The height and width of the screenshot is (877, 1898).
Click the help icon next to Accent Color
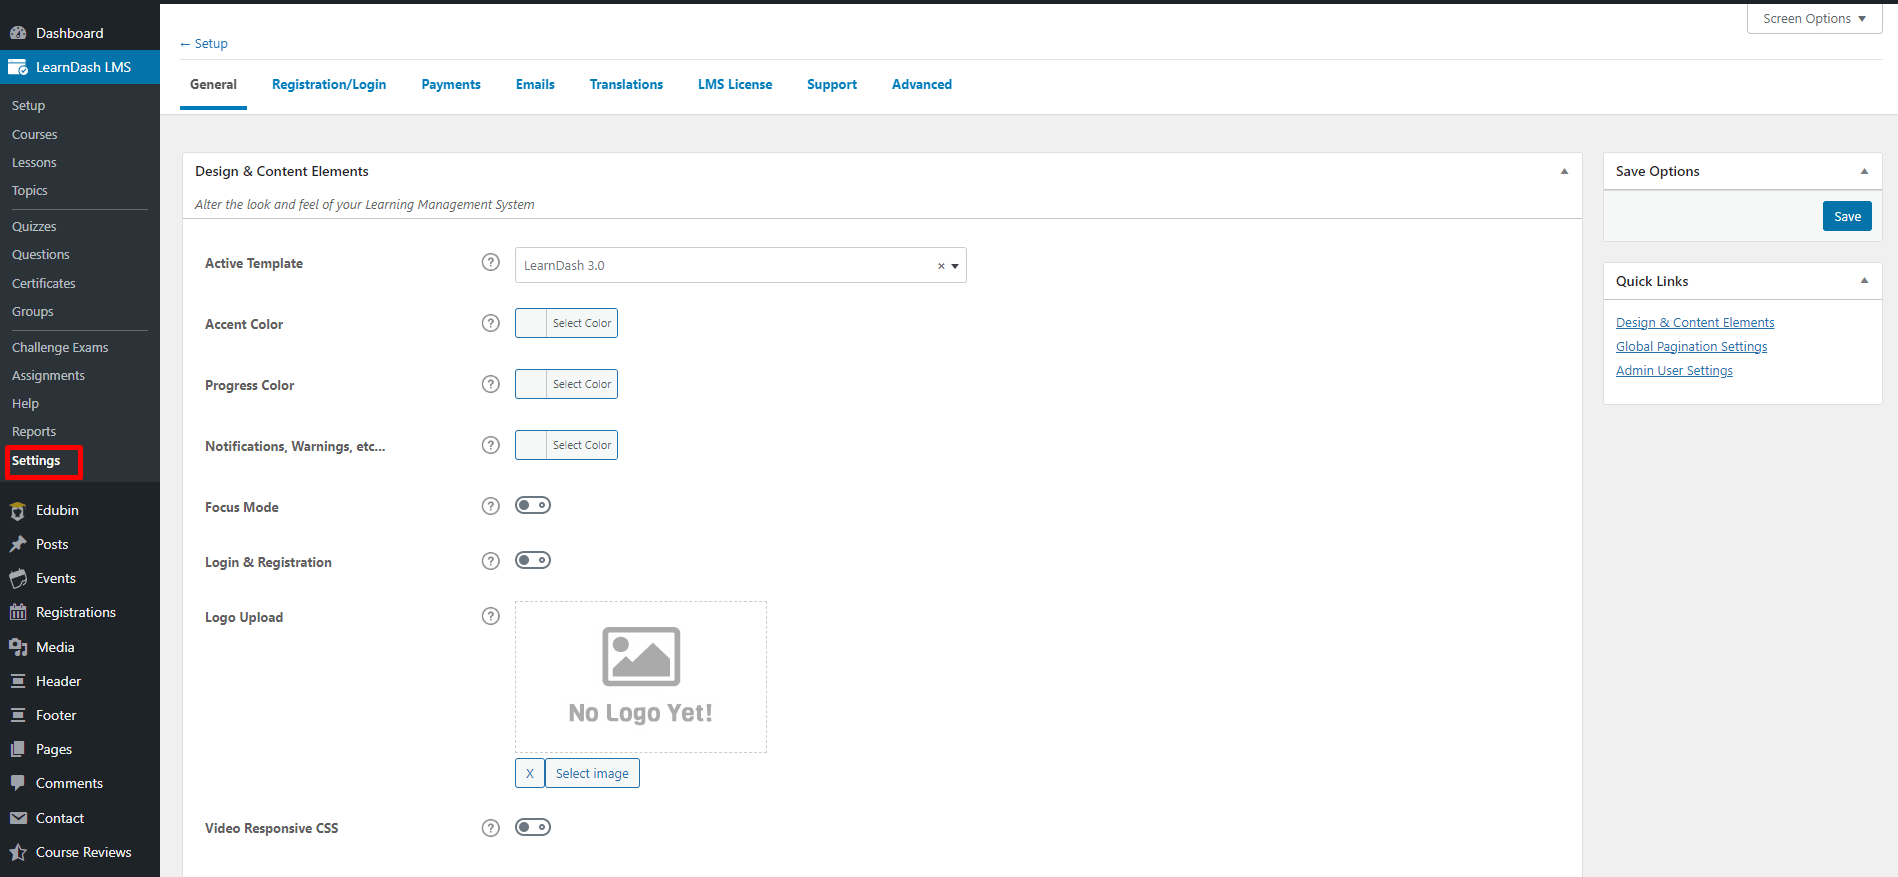tap(490, 323)
